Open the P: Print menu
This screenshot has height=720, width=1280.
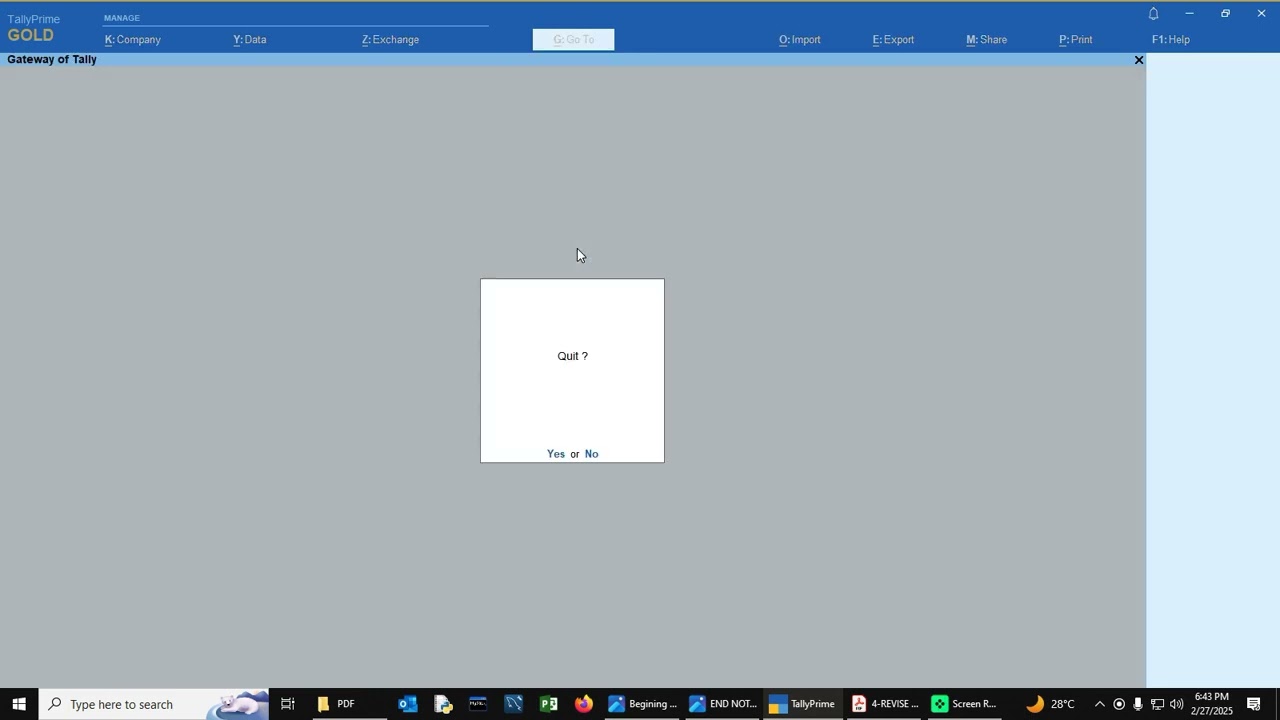(1076, 40)
